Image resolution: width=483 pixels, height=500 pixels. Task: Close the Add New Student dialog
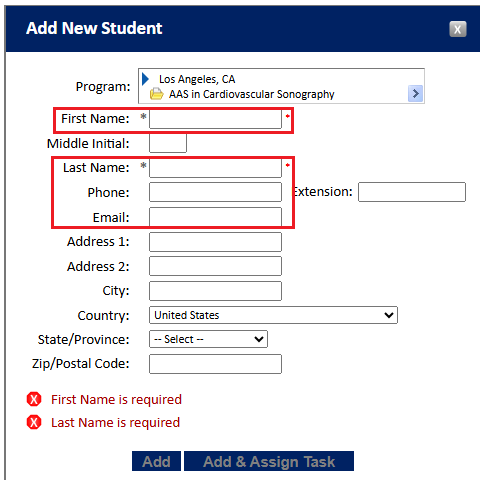457,29
